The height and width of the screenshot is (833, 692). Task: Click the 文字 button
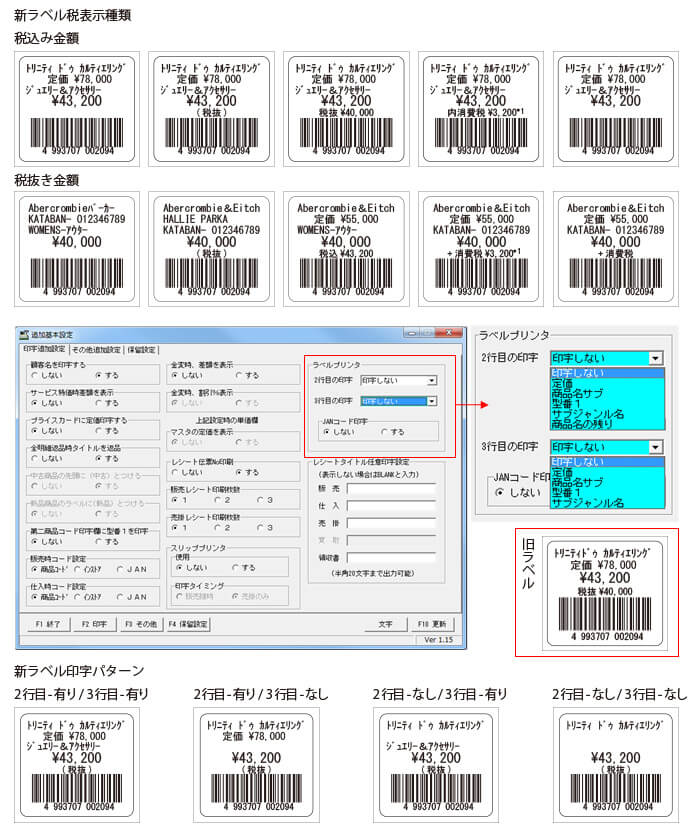tap(385, 623)
